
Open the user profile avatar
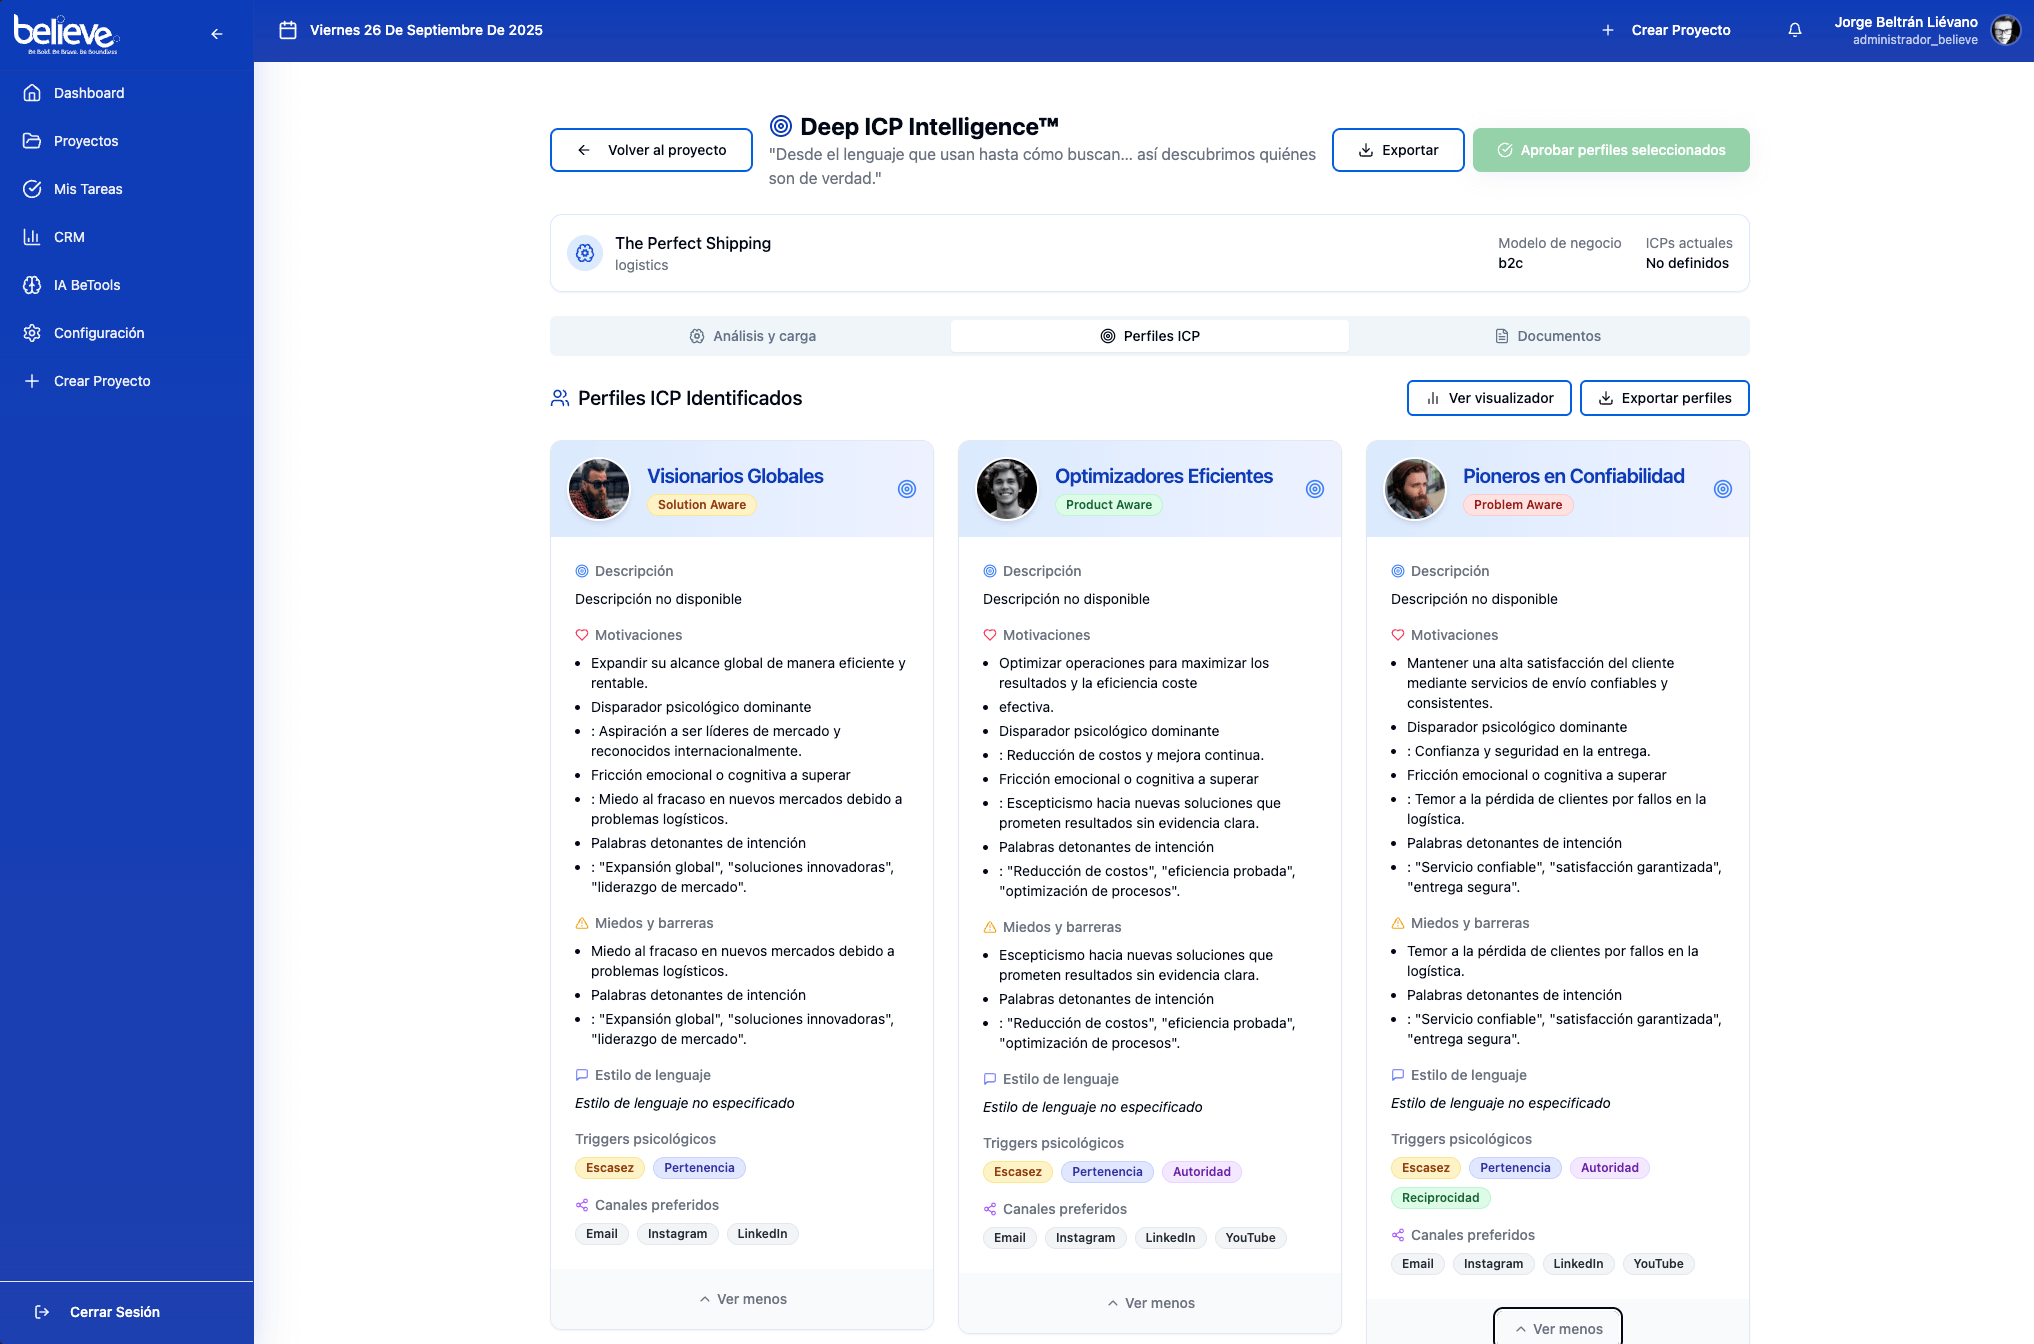2005,30
